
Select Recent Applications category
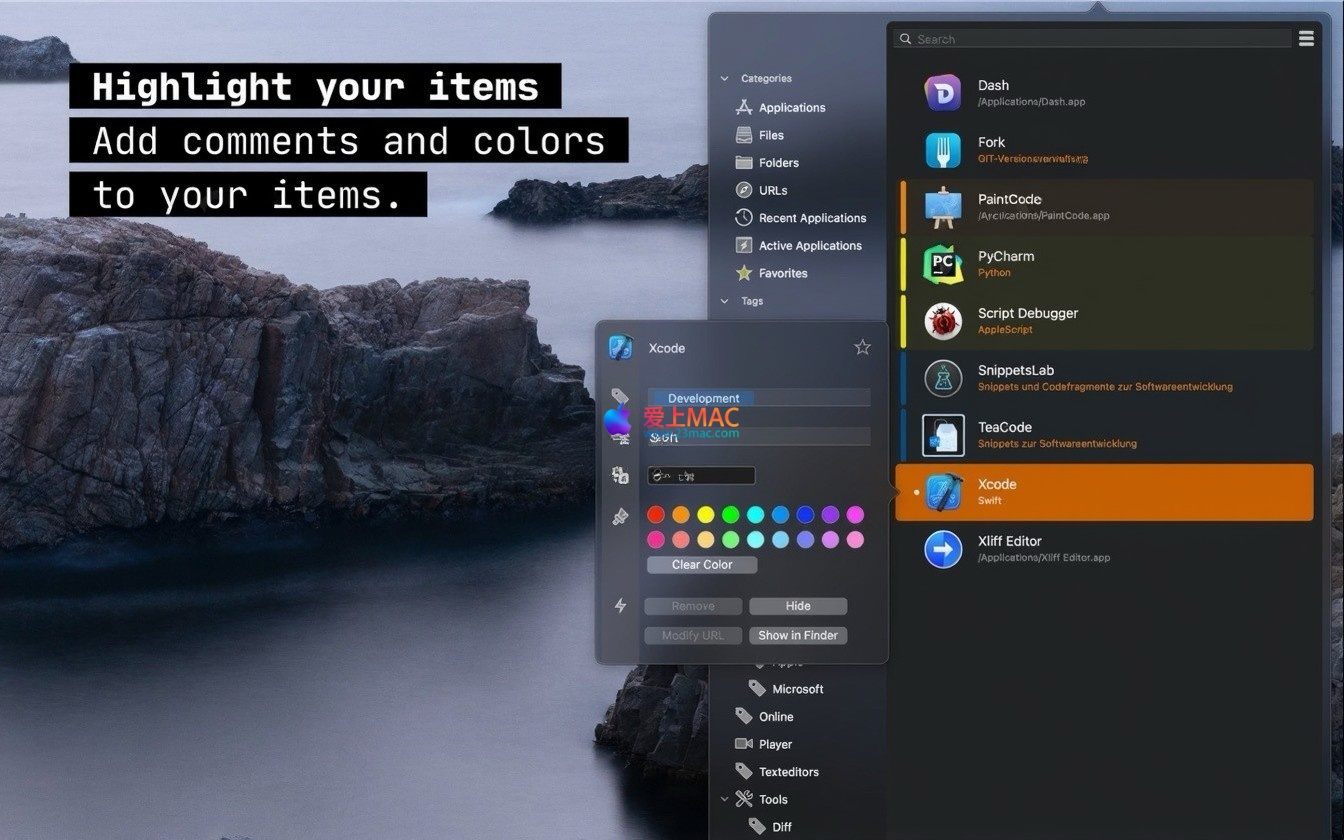point(811,218)
